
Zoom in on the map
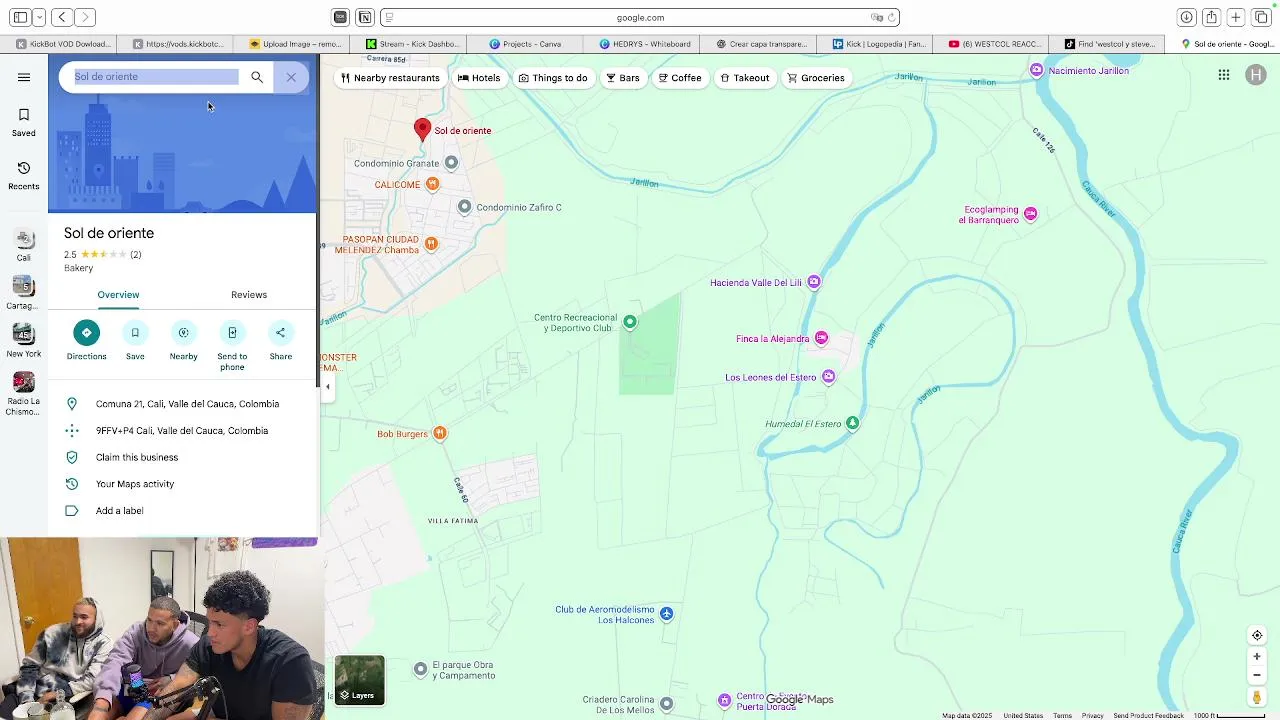point(1257,657)
